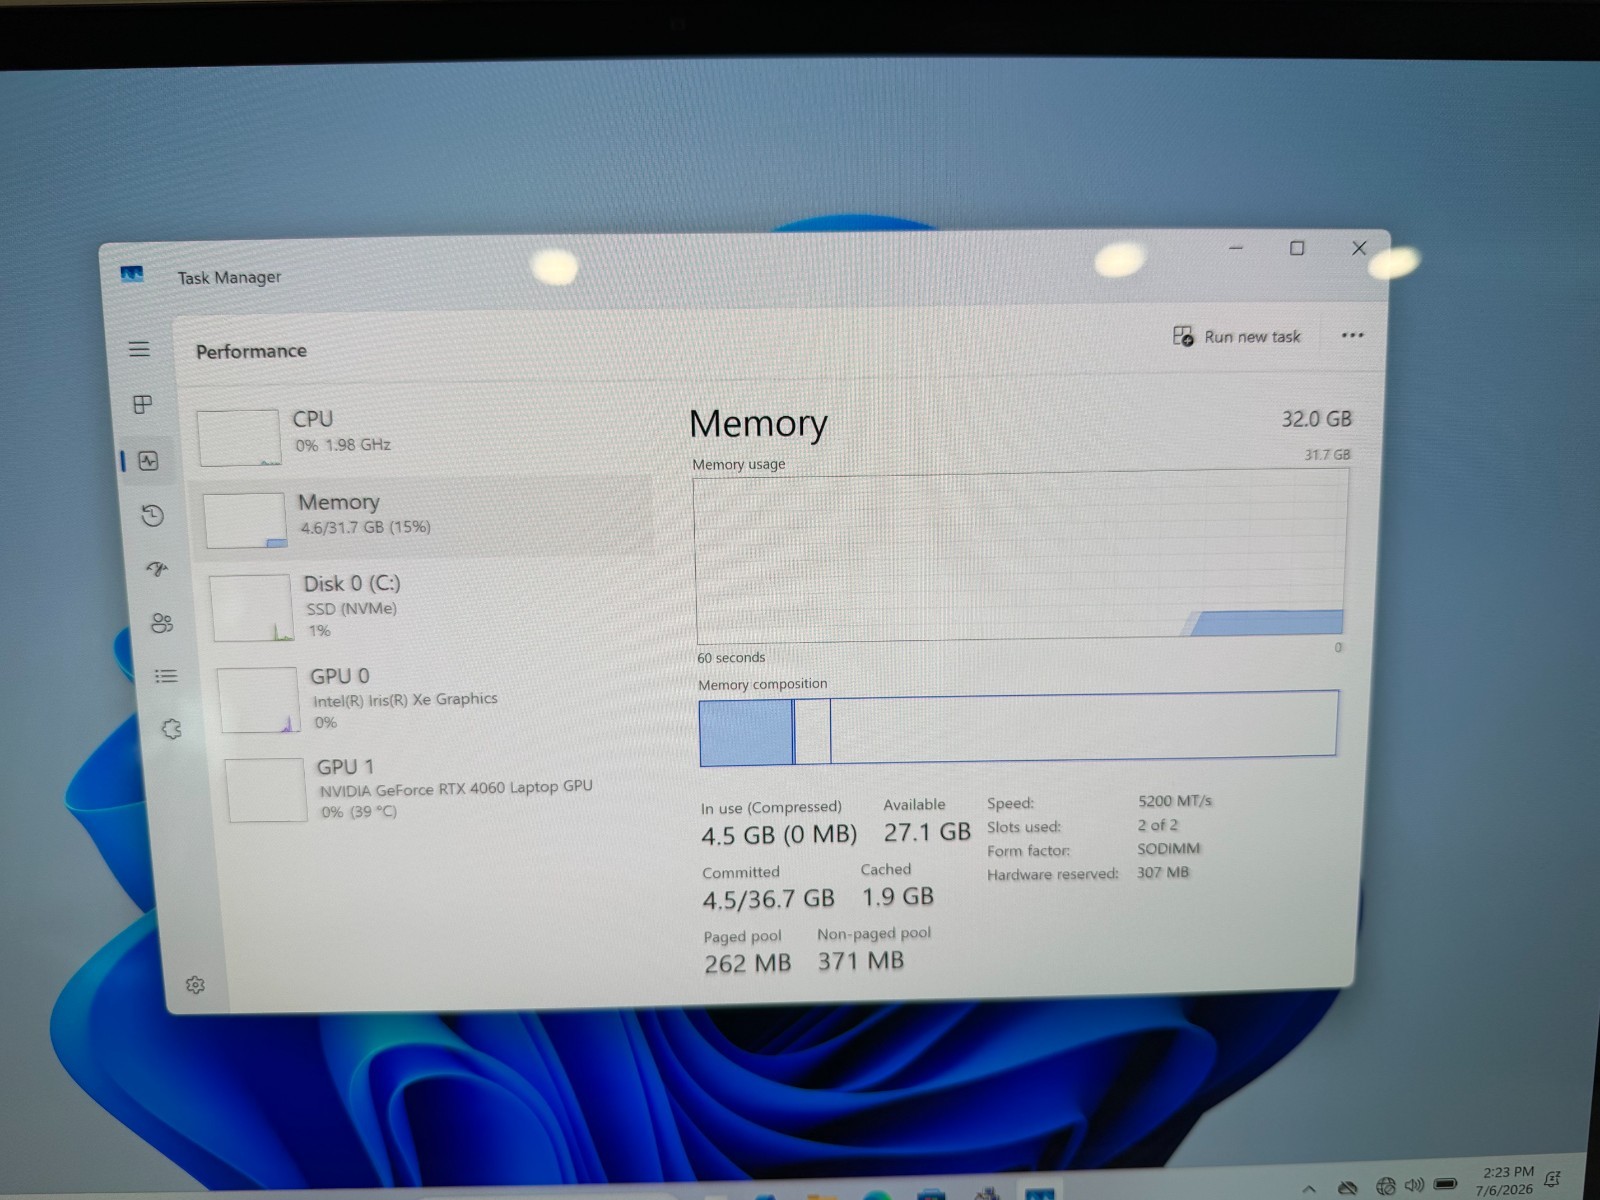The width and height of the screenshot is (1600, 1200).
Task: Select the Memory performance entry
Action: coord(422,514)
